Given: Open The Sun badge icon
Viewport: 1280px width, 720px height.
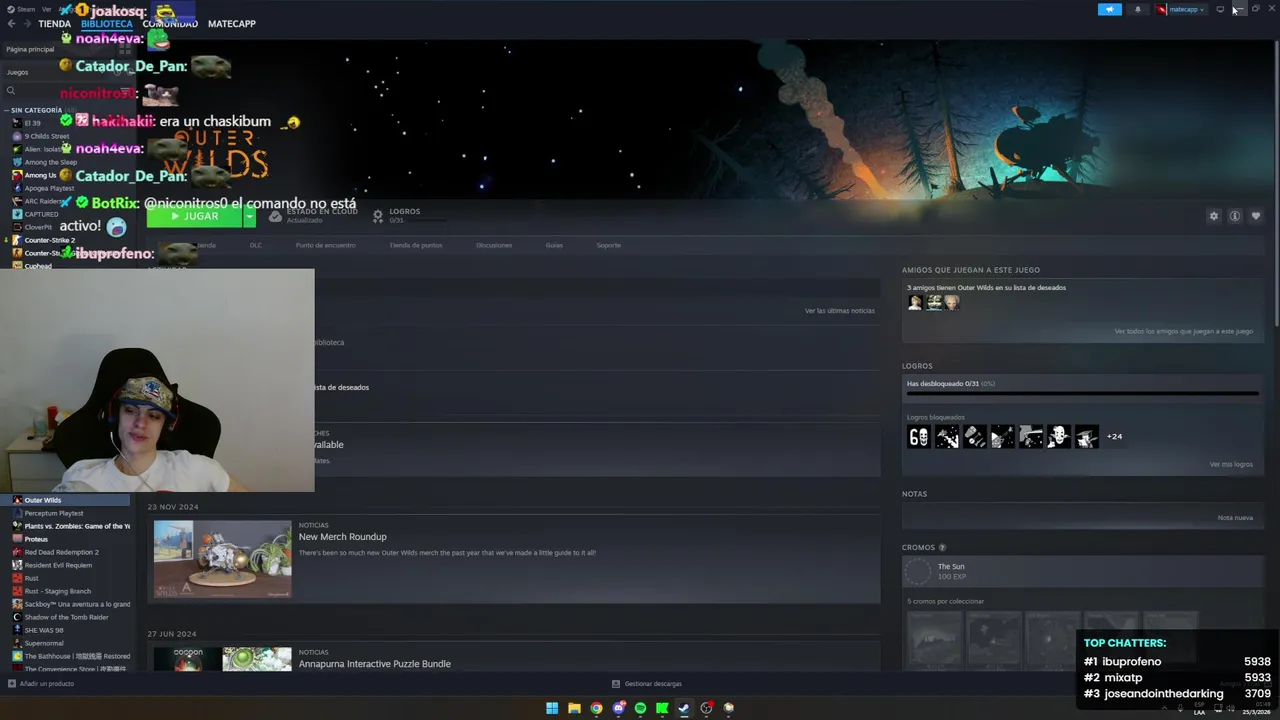Looking at the screenshot, I should click(918, 571).
